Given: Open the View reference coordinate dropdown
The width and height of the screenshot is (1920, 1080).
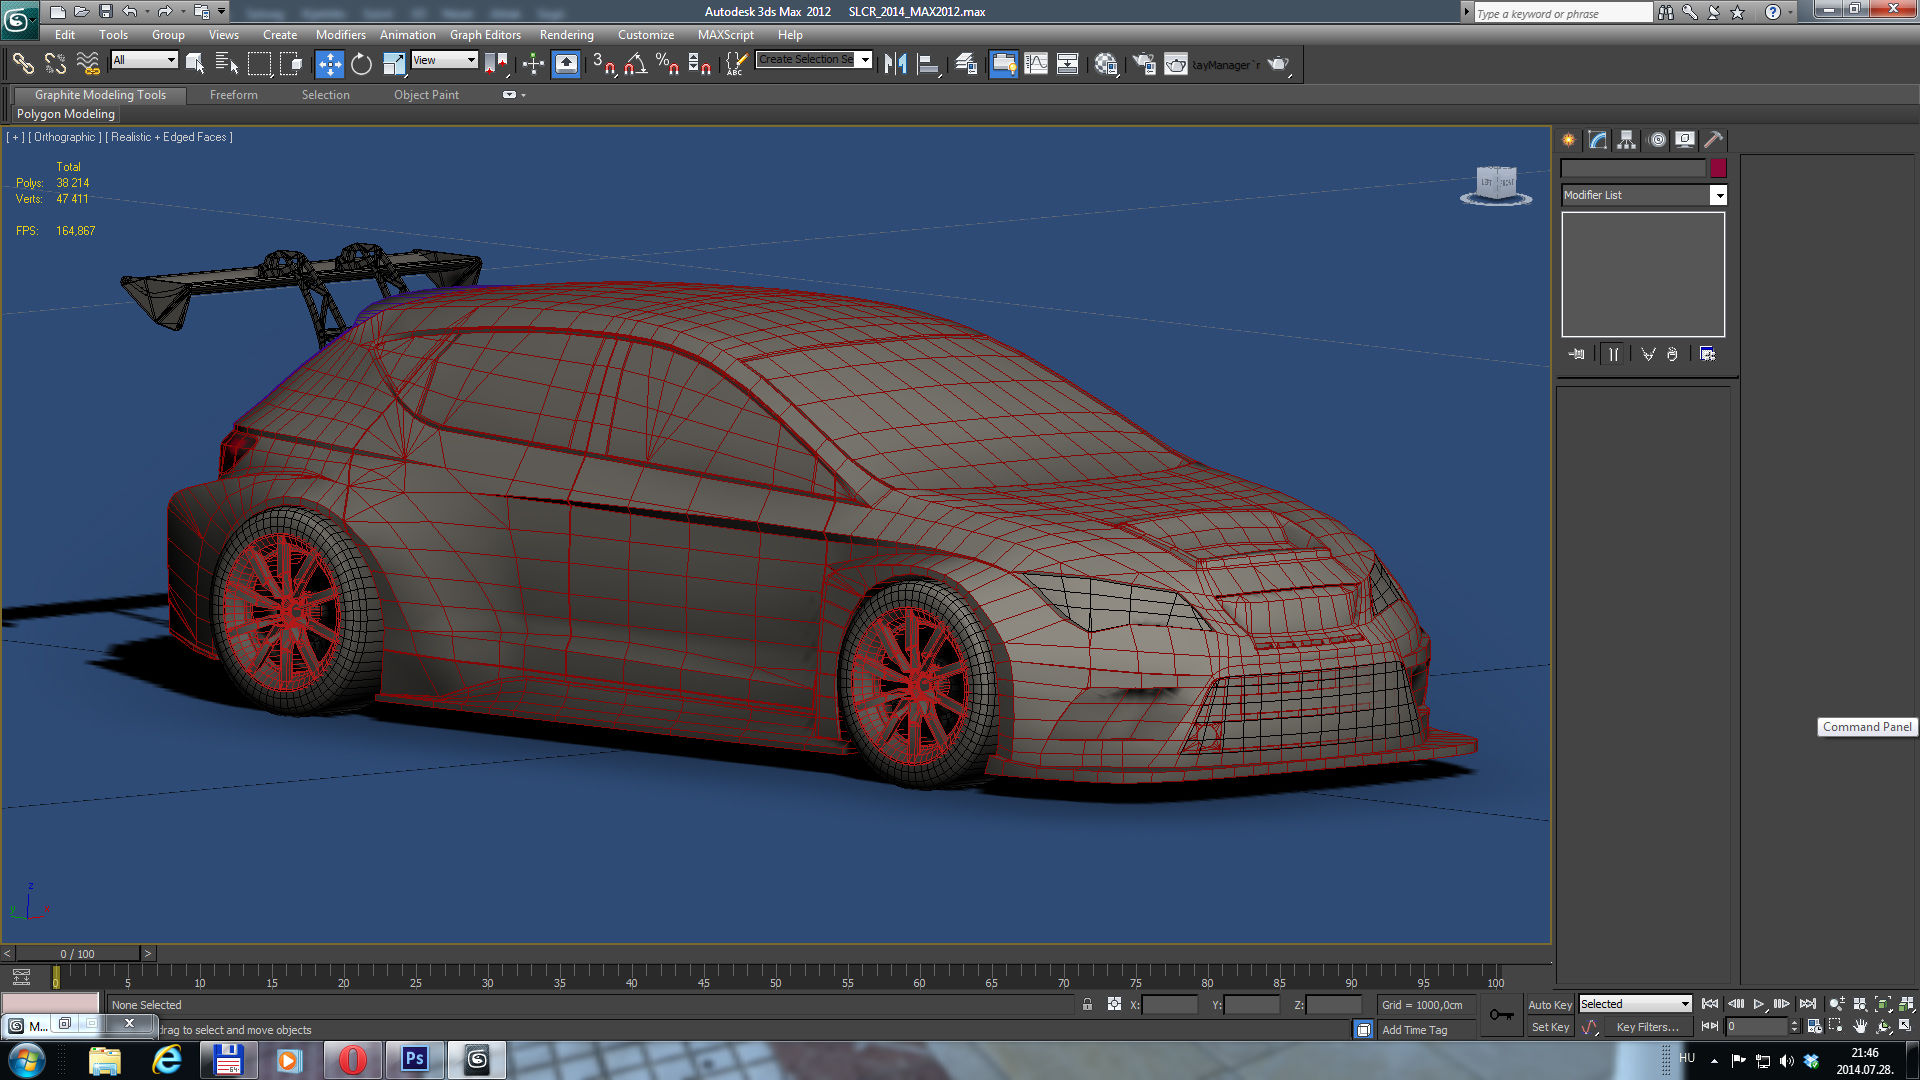Looking at the screenshot, I should (445, 60).
